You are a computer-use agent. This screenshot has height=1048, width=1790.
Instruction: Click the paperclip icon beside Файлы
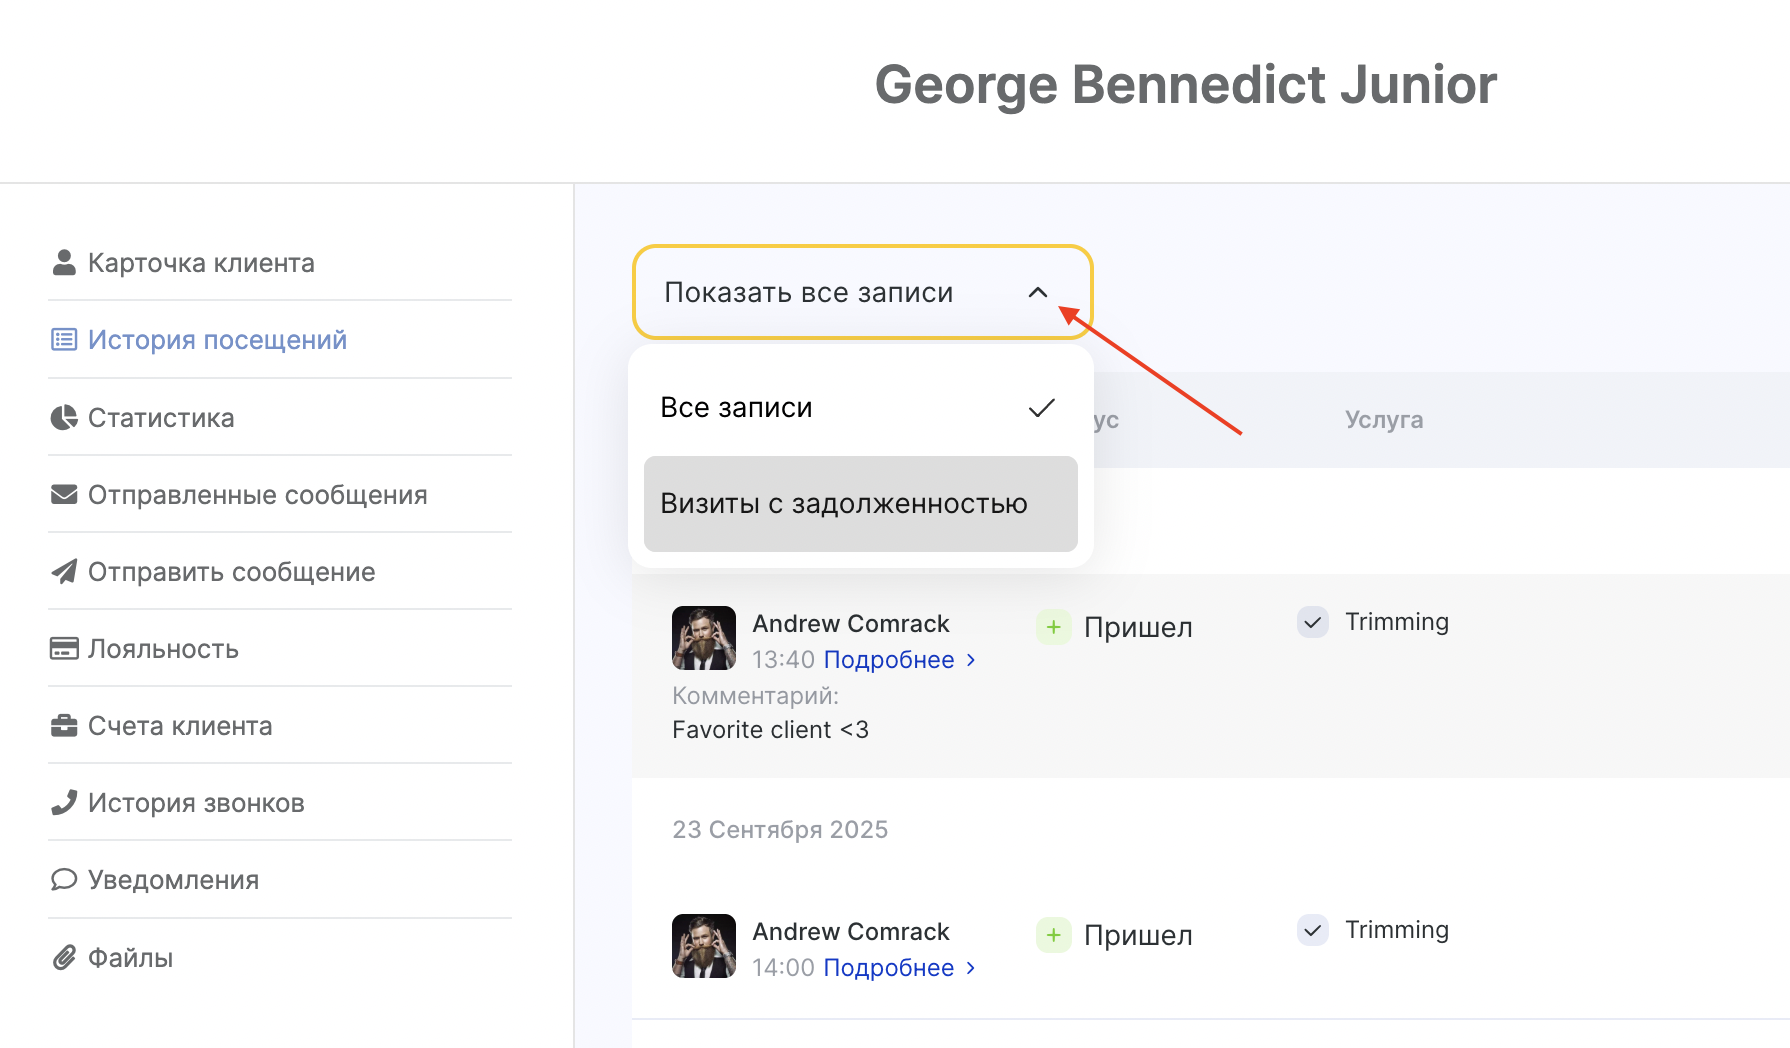click(x=64, y=958)
